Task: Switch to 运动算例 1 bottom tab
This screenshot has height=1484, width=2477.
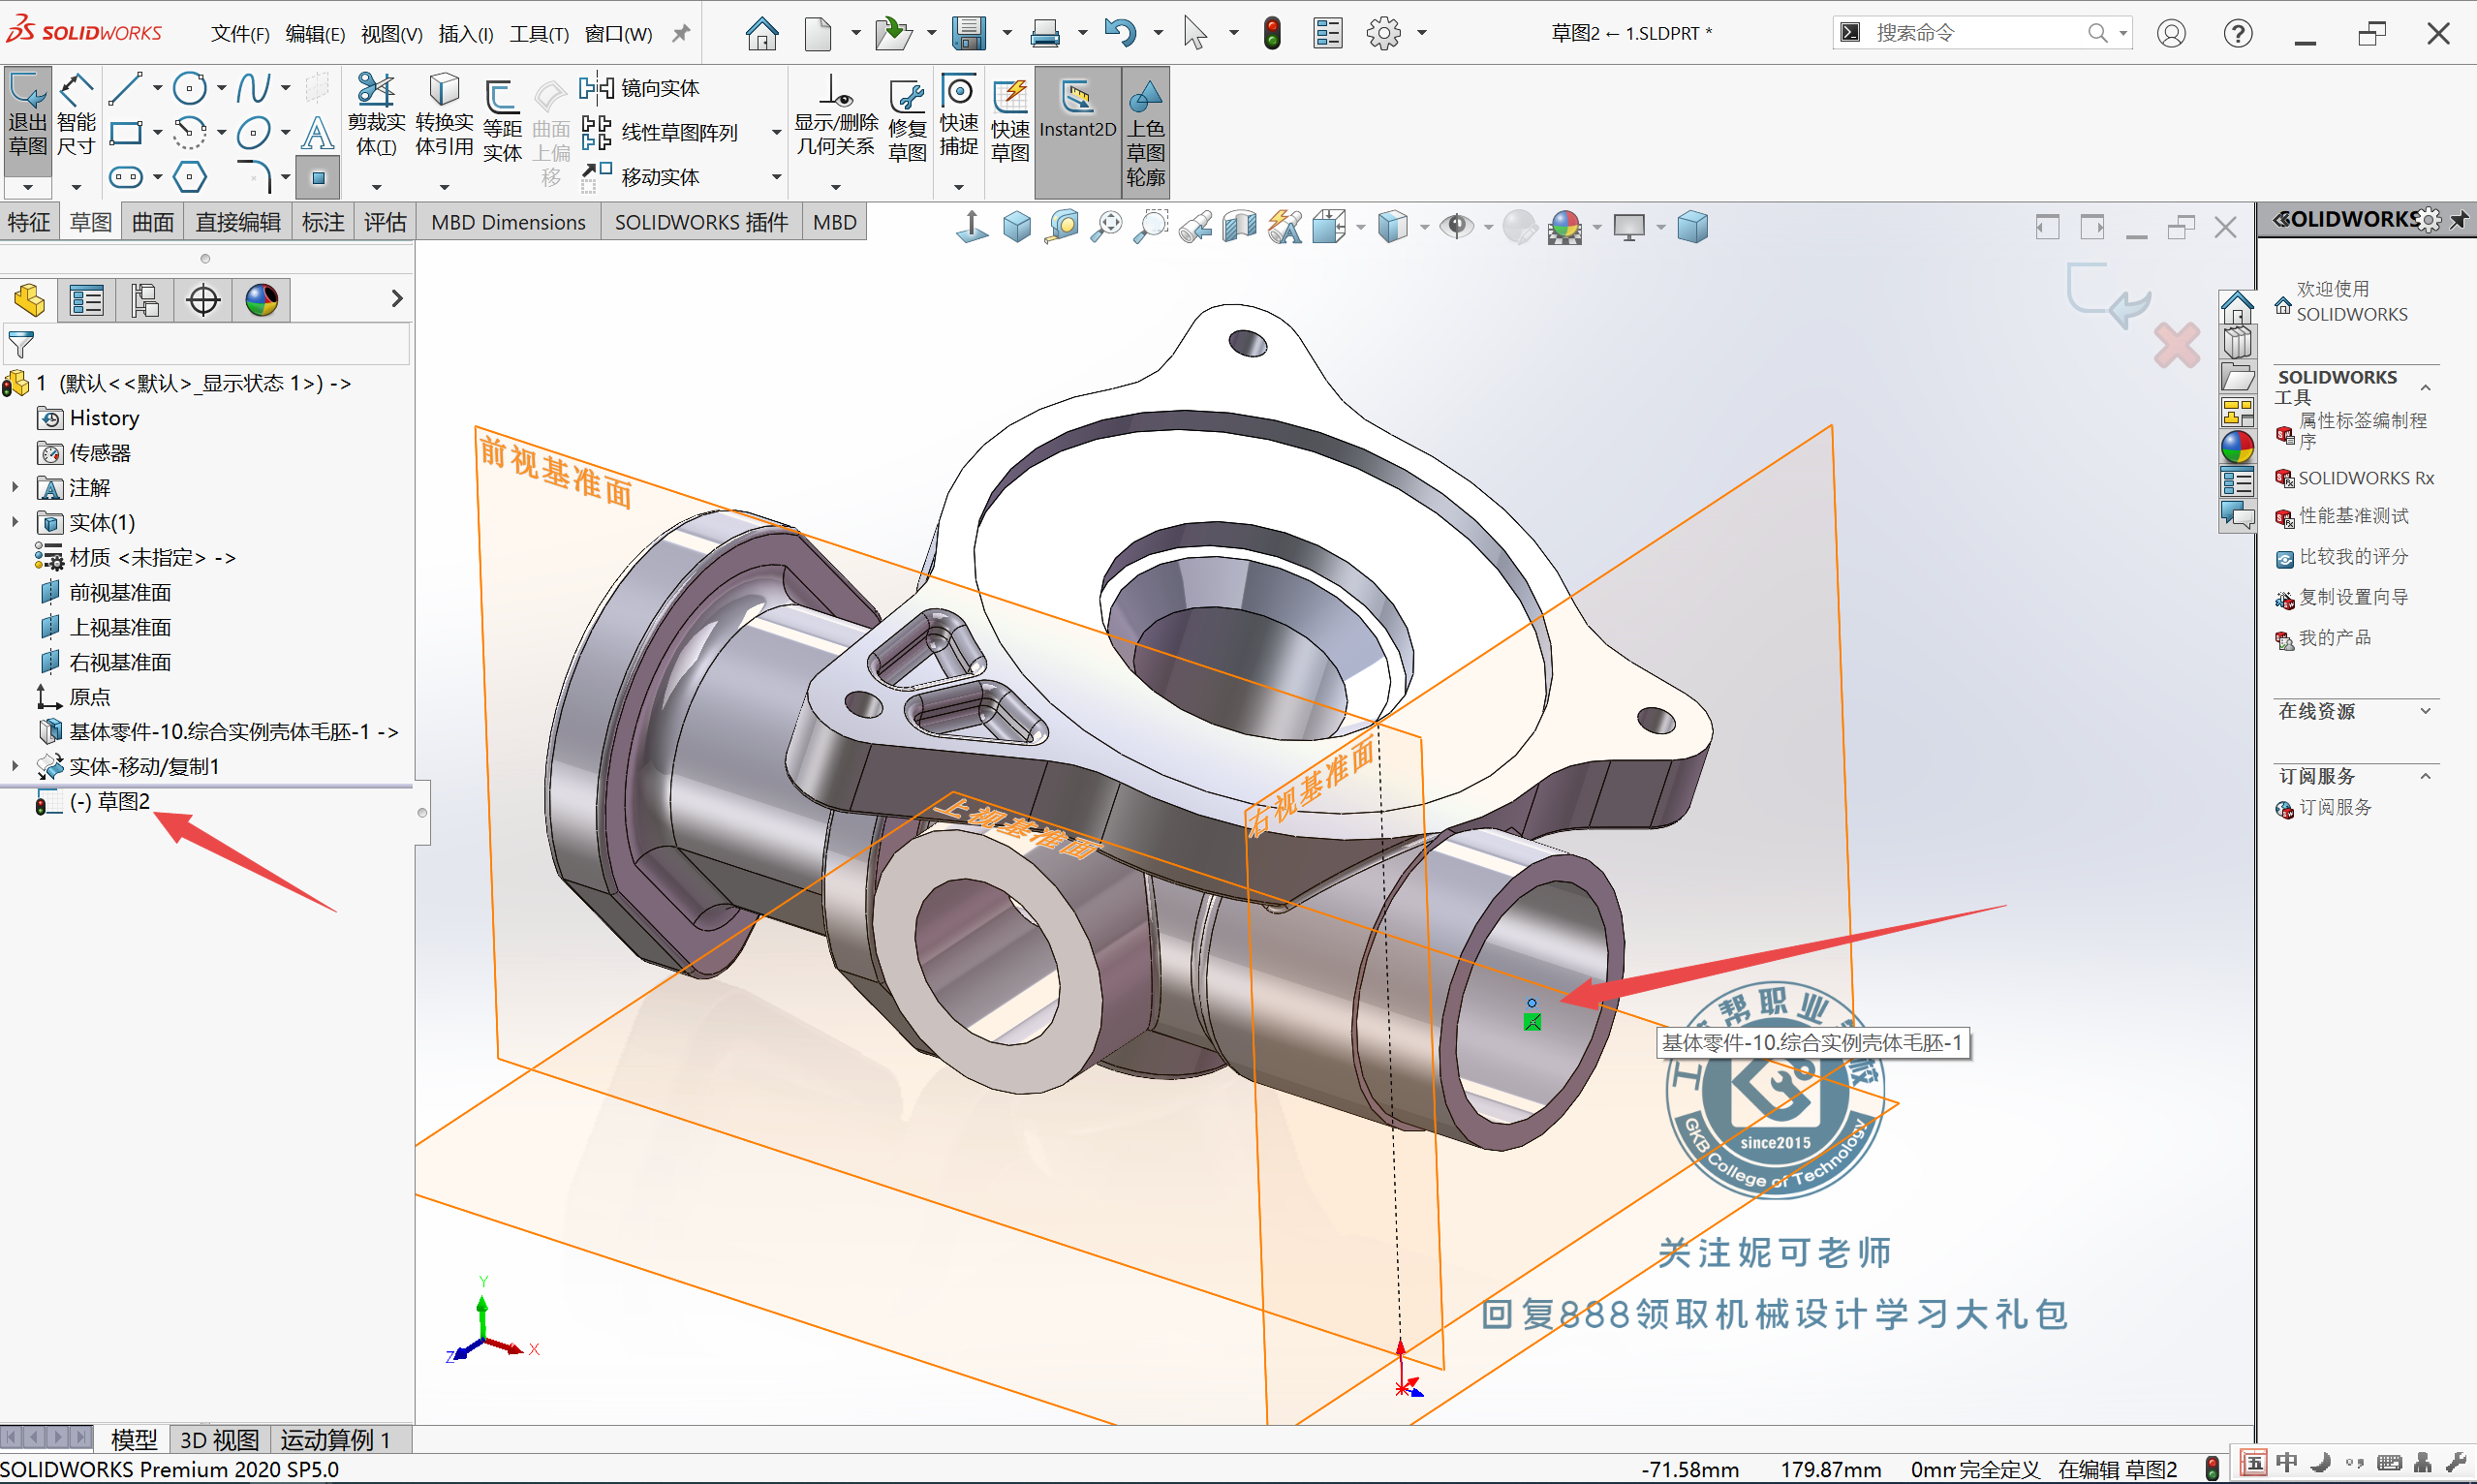Action: pos(335,1439)
